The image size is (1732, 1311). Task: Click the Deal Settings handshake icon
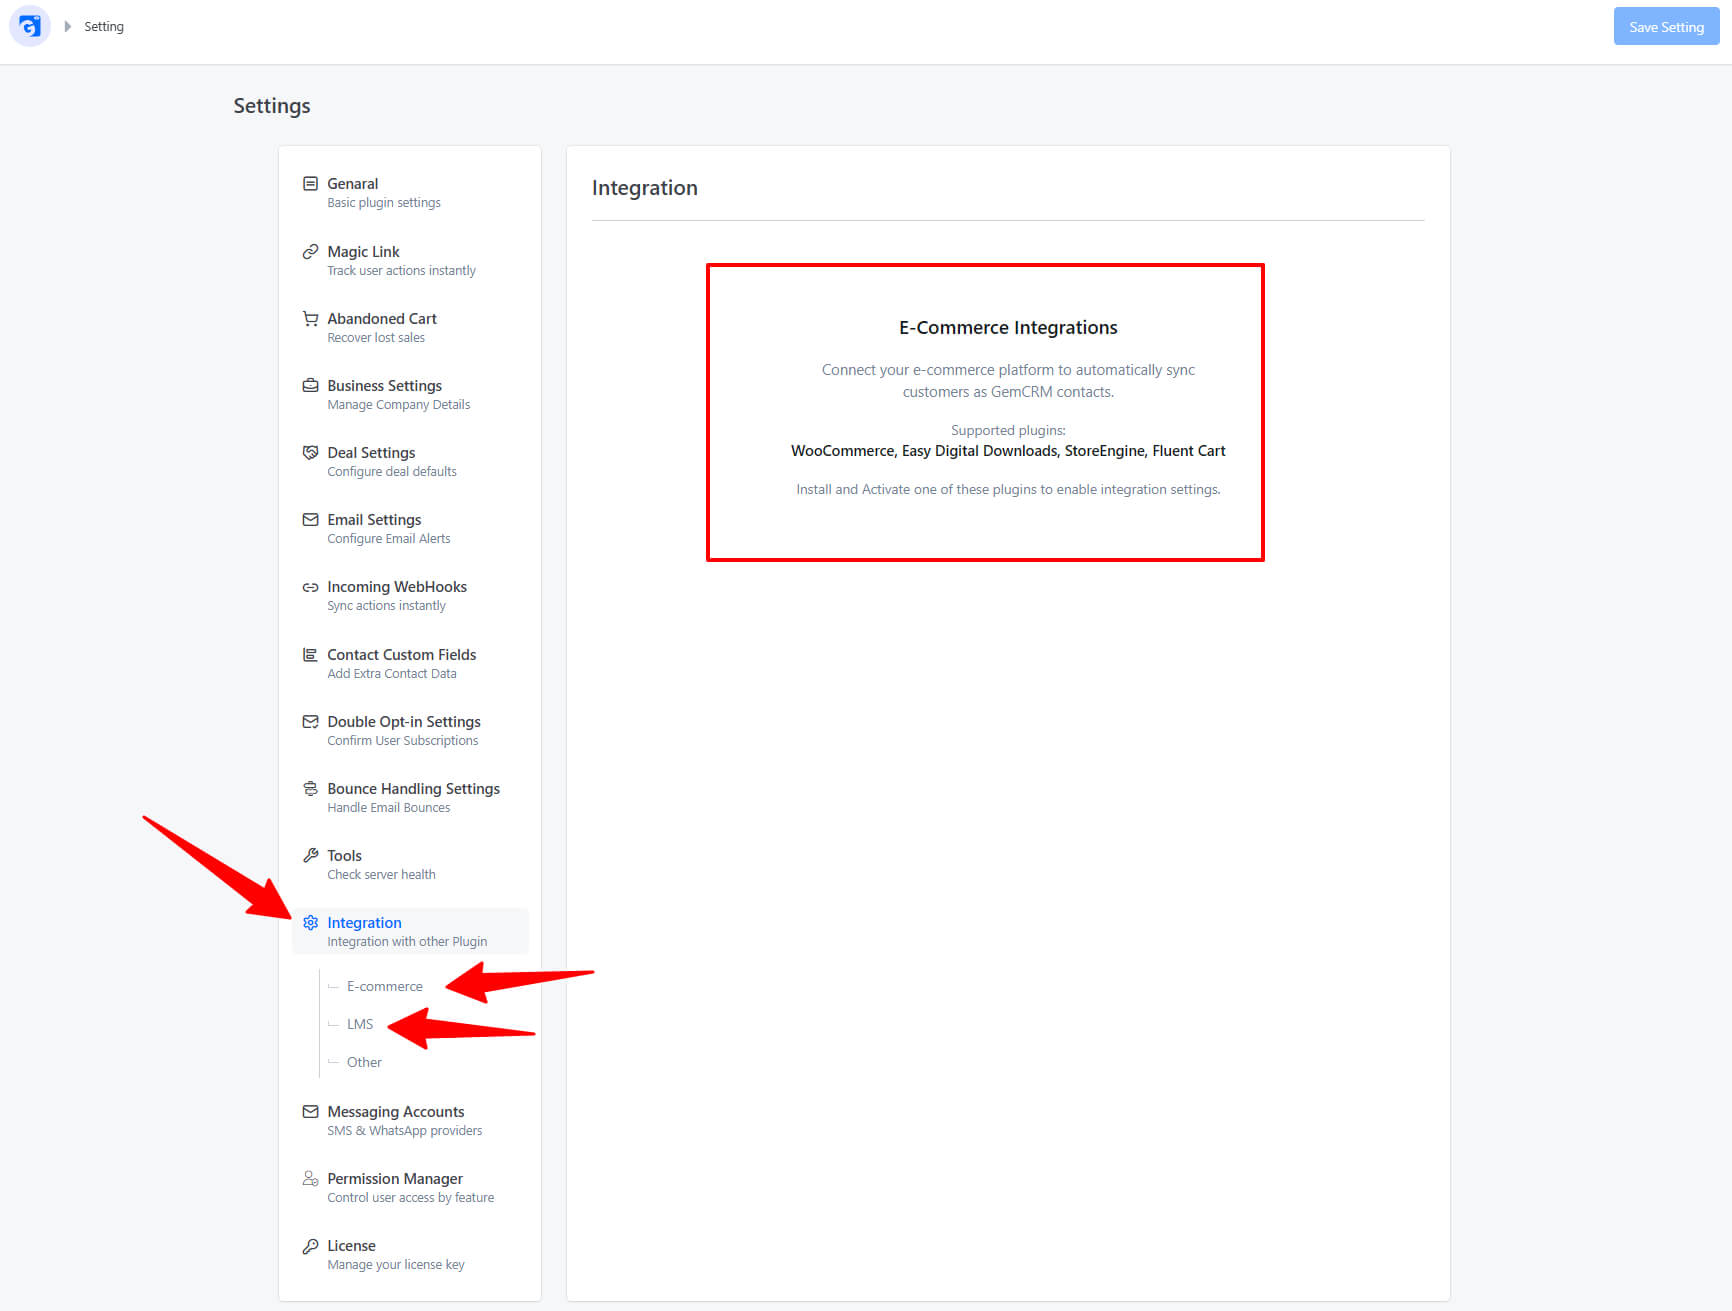[310, 453]
